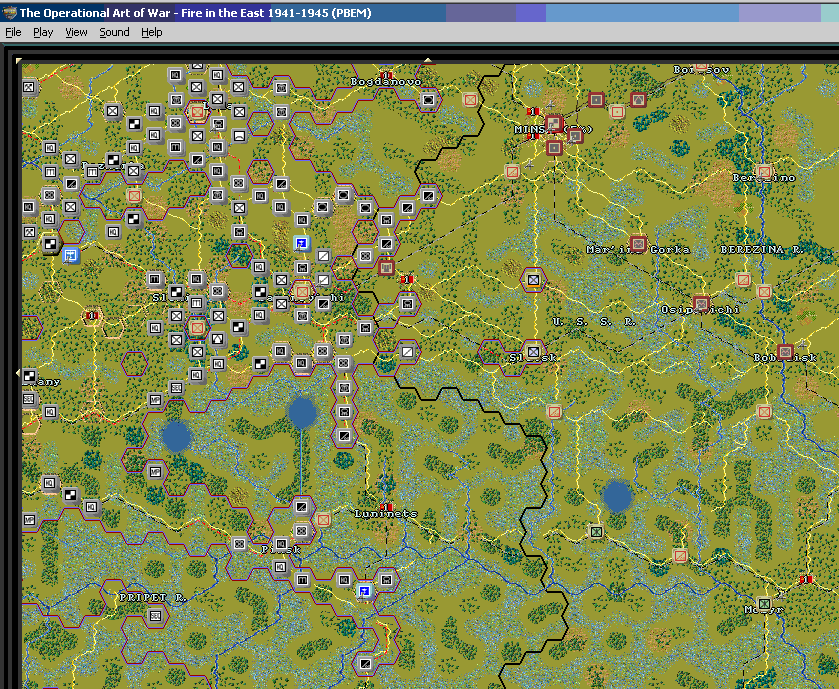This screenshot has height=689, width=839.
Task: Open the File menu
Action: click(13, 32)
